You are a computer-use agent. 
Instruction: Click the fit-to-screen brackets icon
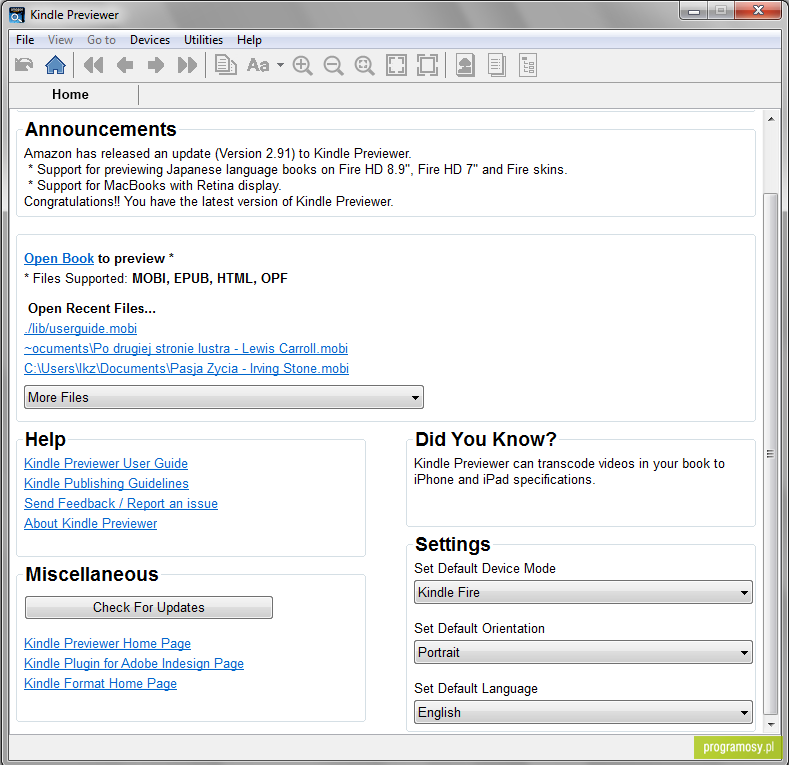(396, 65)
